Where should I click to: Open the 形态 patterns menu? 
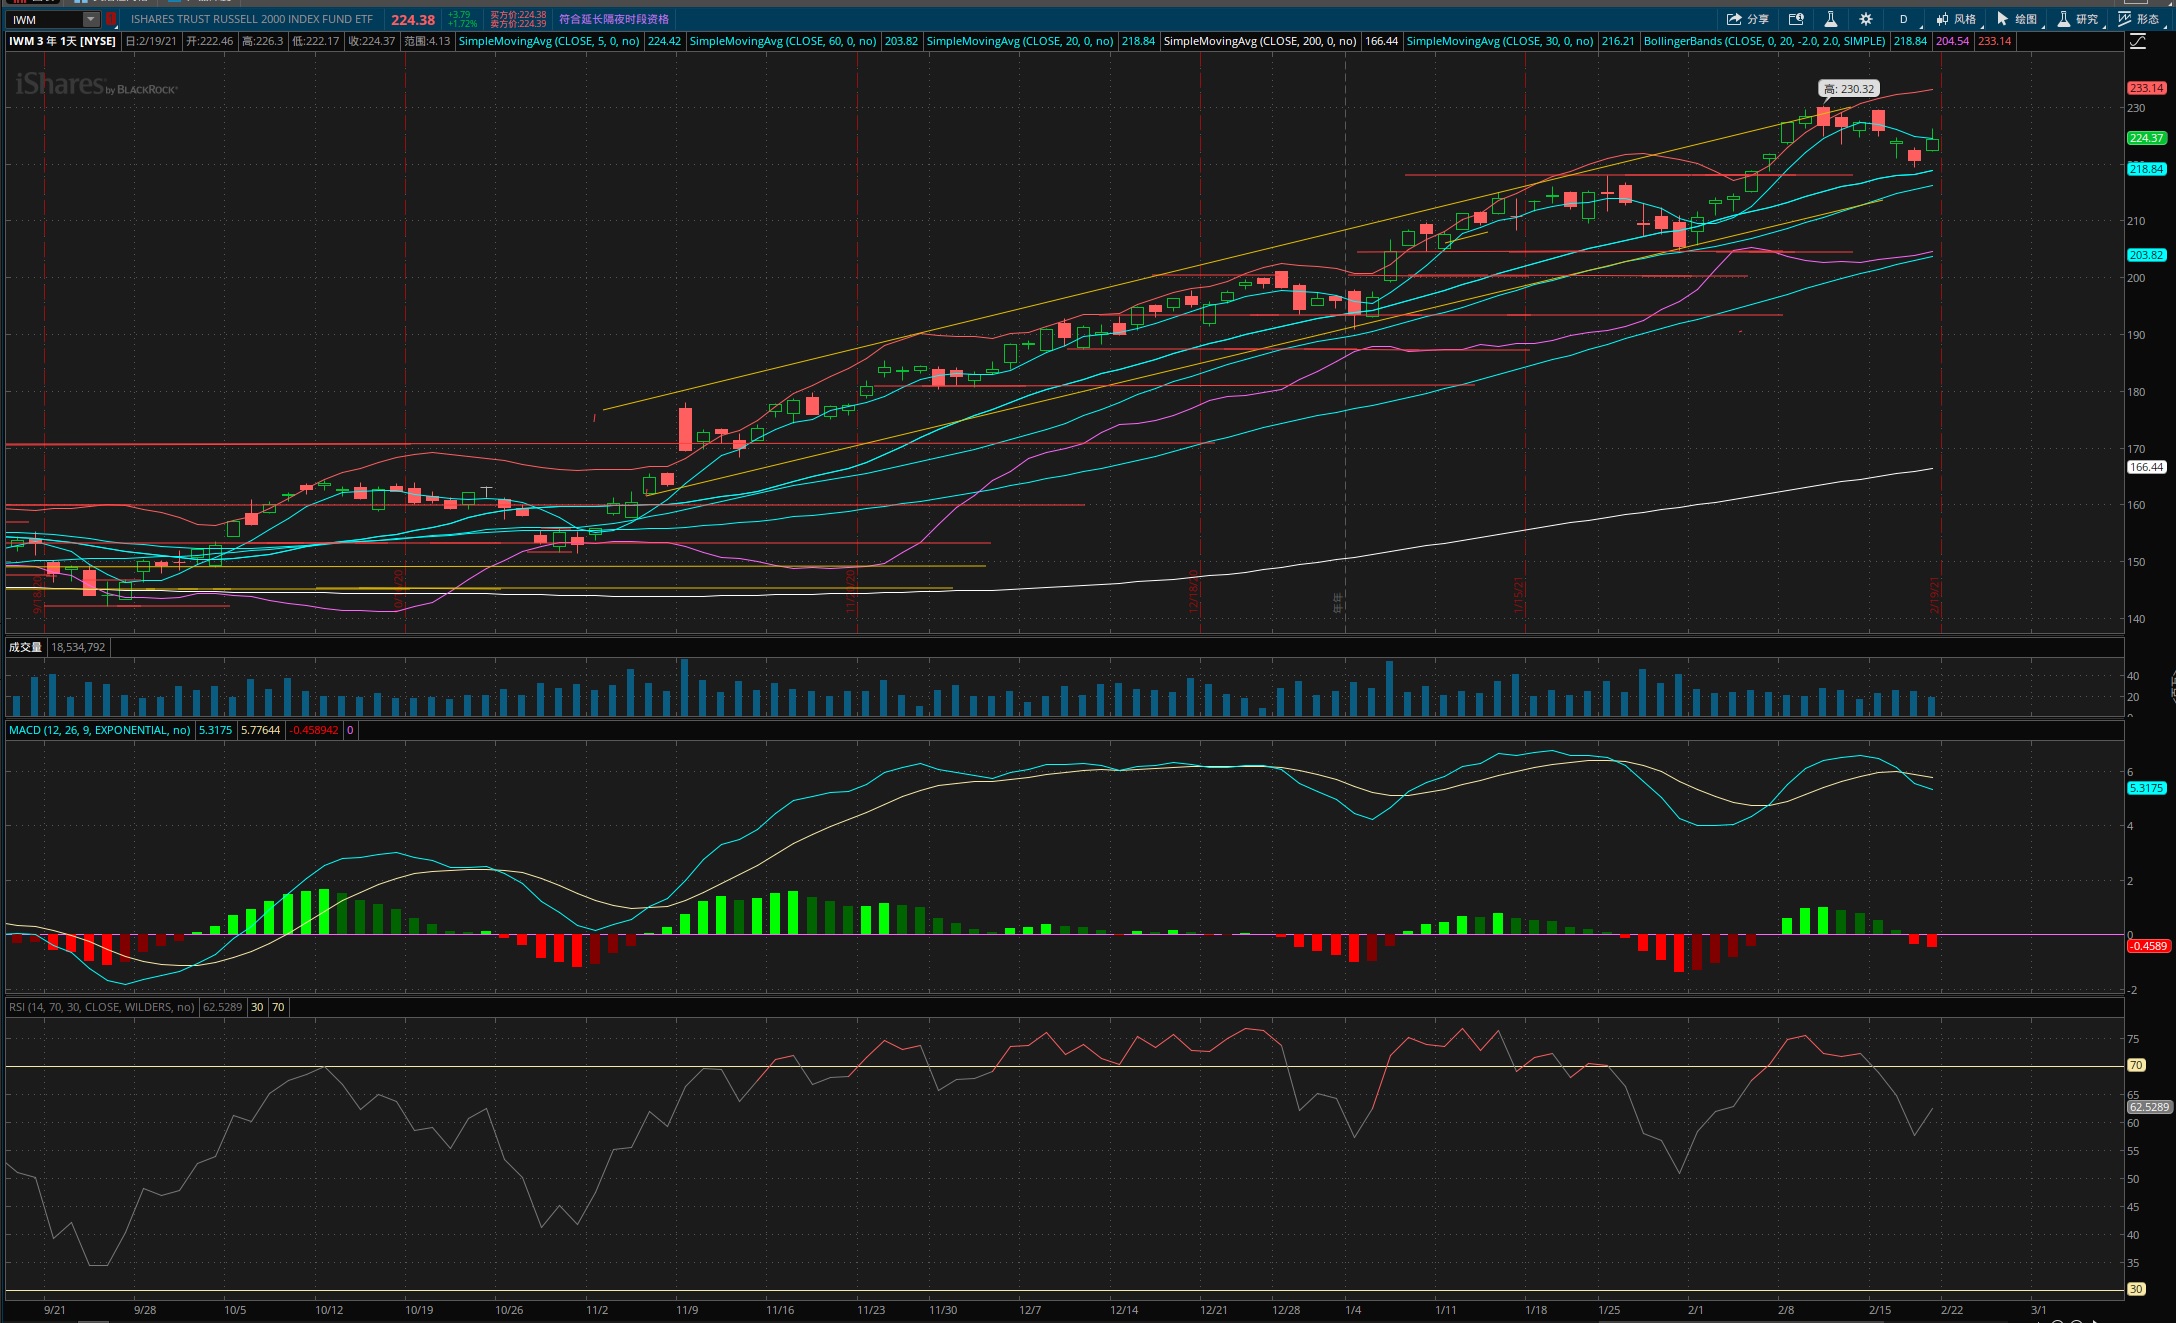pos(2139,19)
